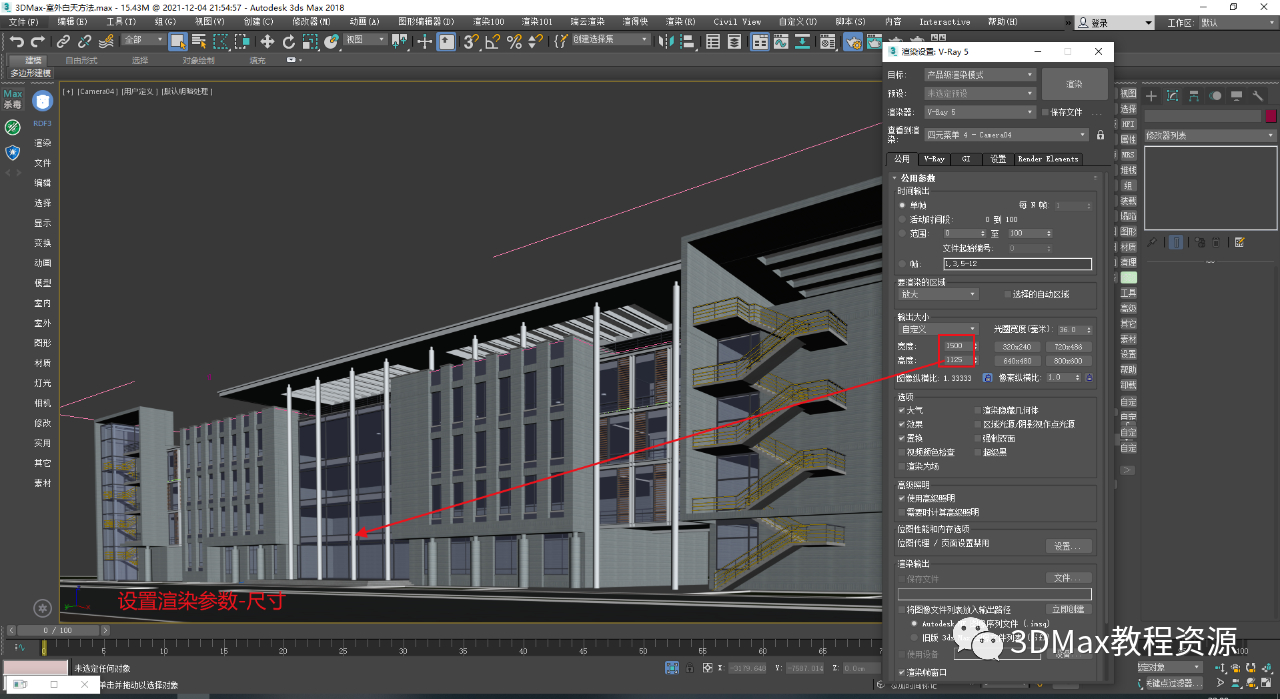Open the 输出大小 自定义 dropdown

click(x=938, y=328)
